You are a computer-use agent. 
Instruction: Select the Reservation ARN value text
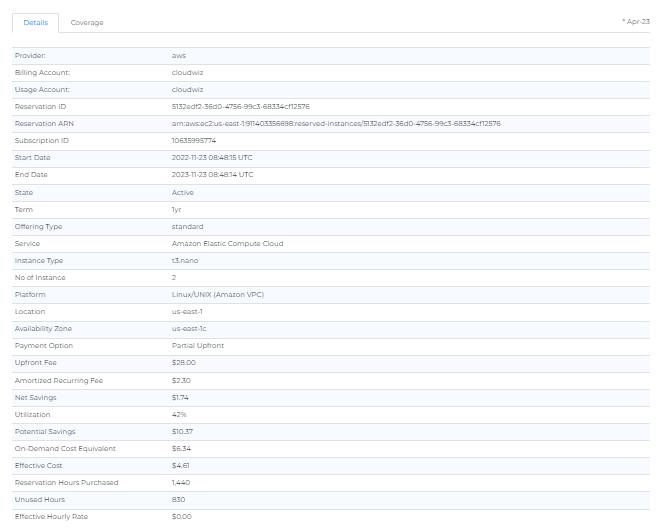336,124
